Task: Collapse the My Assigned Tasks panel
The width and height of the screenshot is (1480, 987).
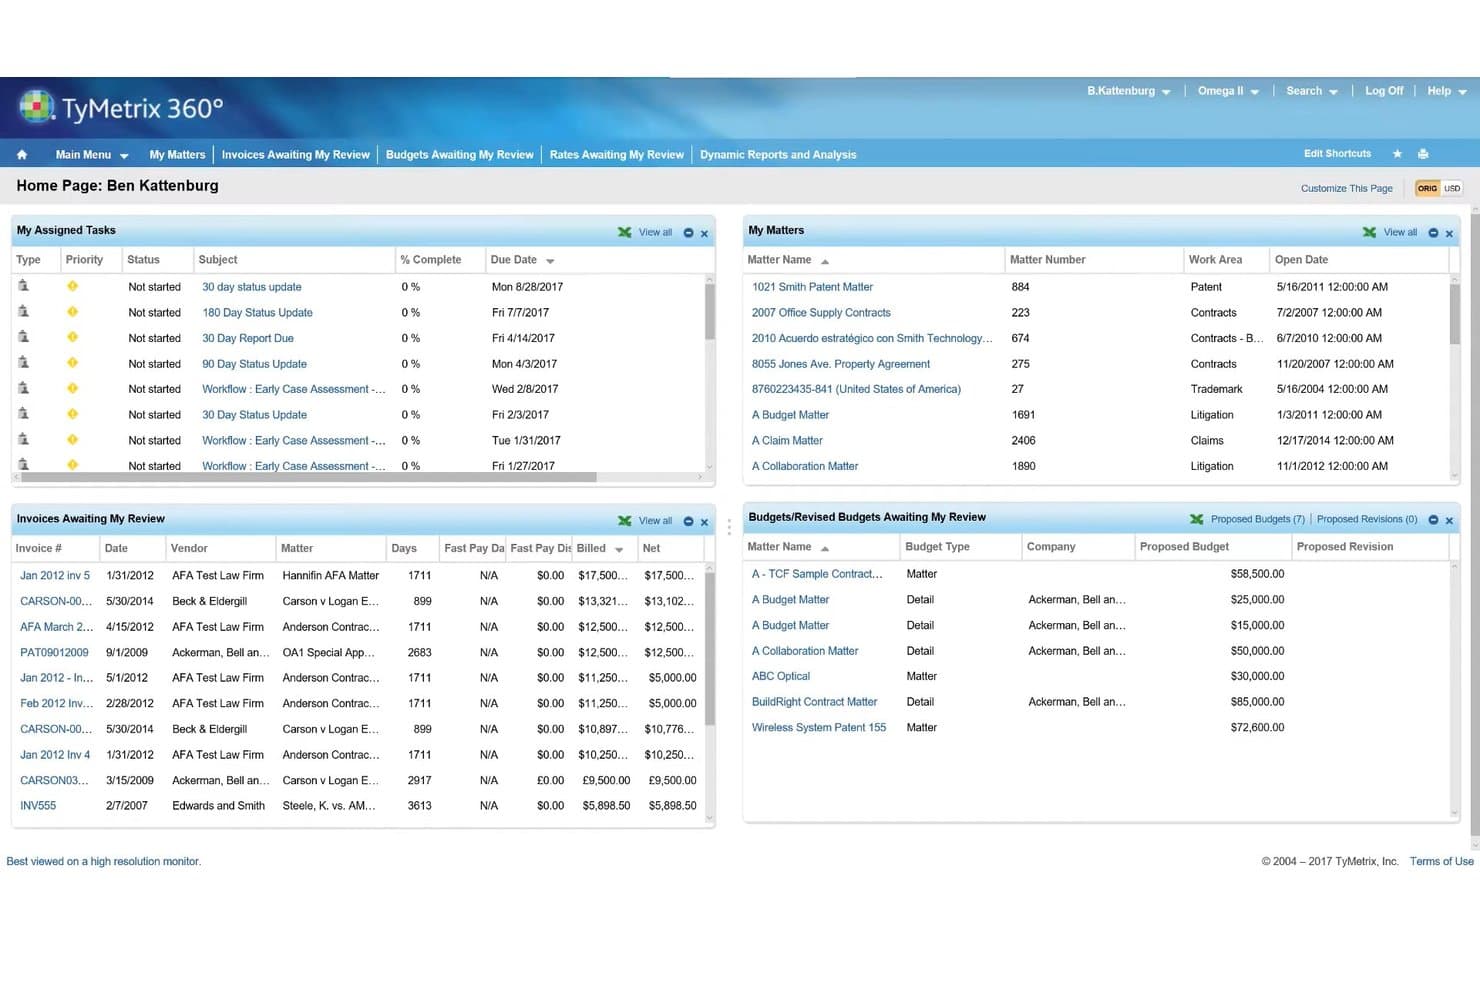Action: click(x=688, y=233)
